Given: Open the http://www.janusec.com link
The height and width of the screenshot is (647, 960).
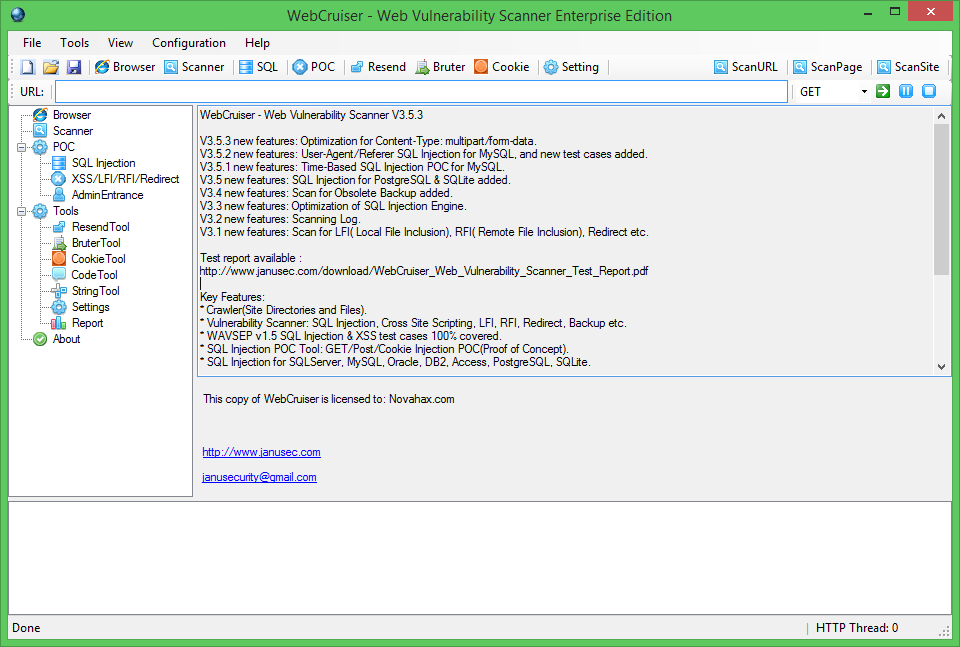Looking at the screenshot, I should tap(261, 452).
